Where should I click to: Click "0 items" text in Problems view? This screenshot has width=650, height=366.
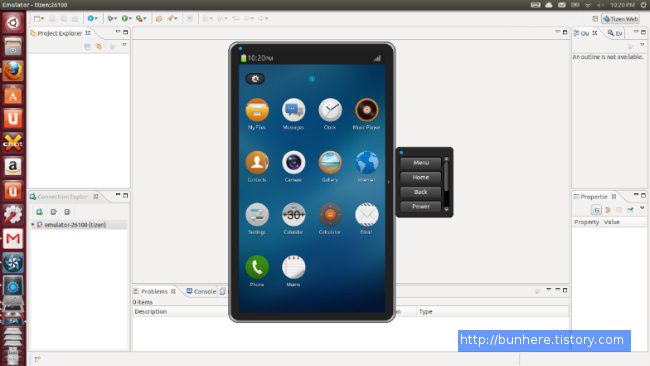click(x=143, y=302)
